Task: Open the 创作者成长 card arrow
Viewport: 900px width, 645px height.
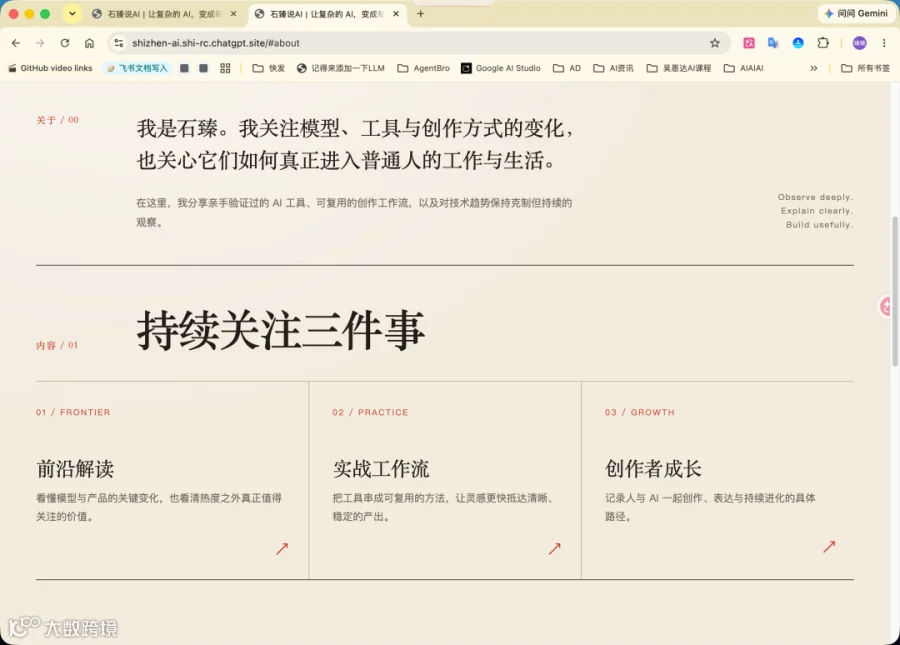Action: point(829,546)
